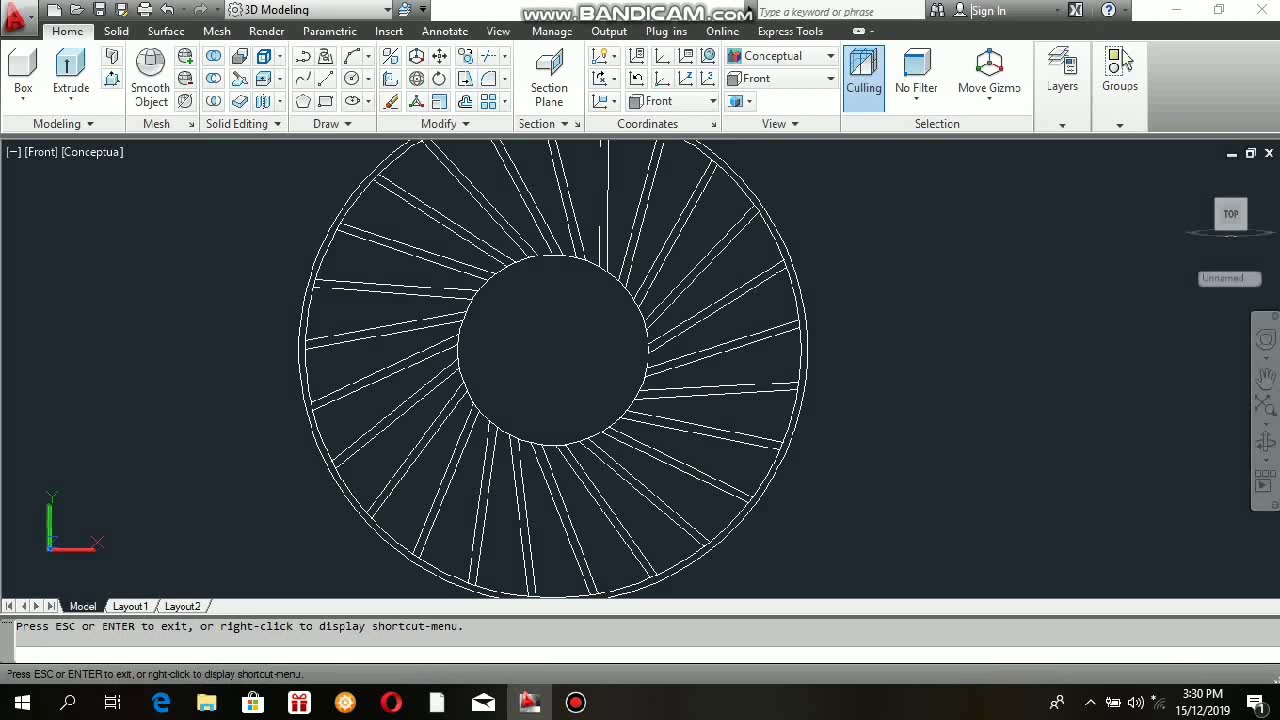Click the Undo icon in quick access toolbar
This screenshot has width=1280, height=720.
167,10
